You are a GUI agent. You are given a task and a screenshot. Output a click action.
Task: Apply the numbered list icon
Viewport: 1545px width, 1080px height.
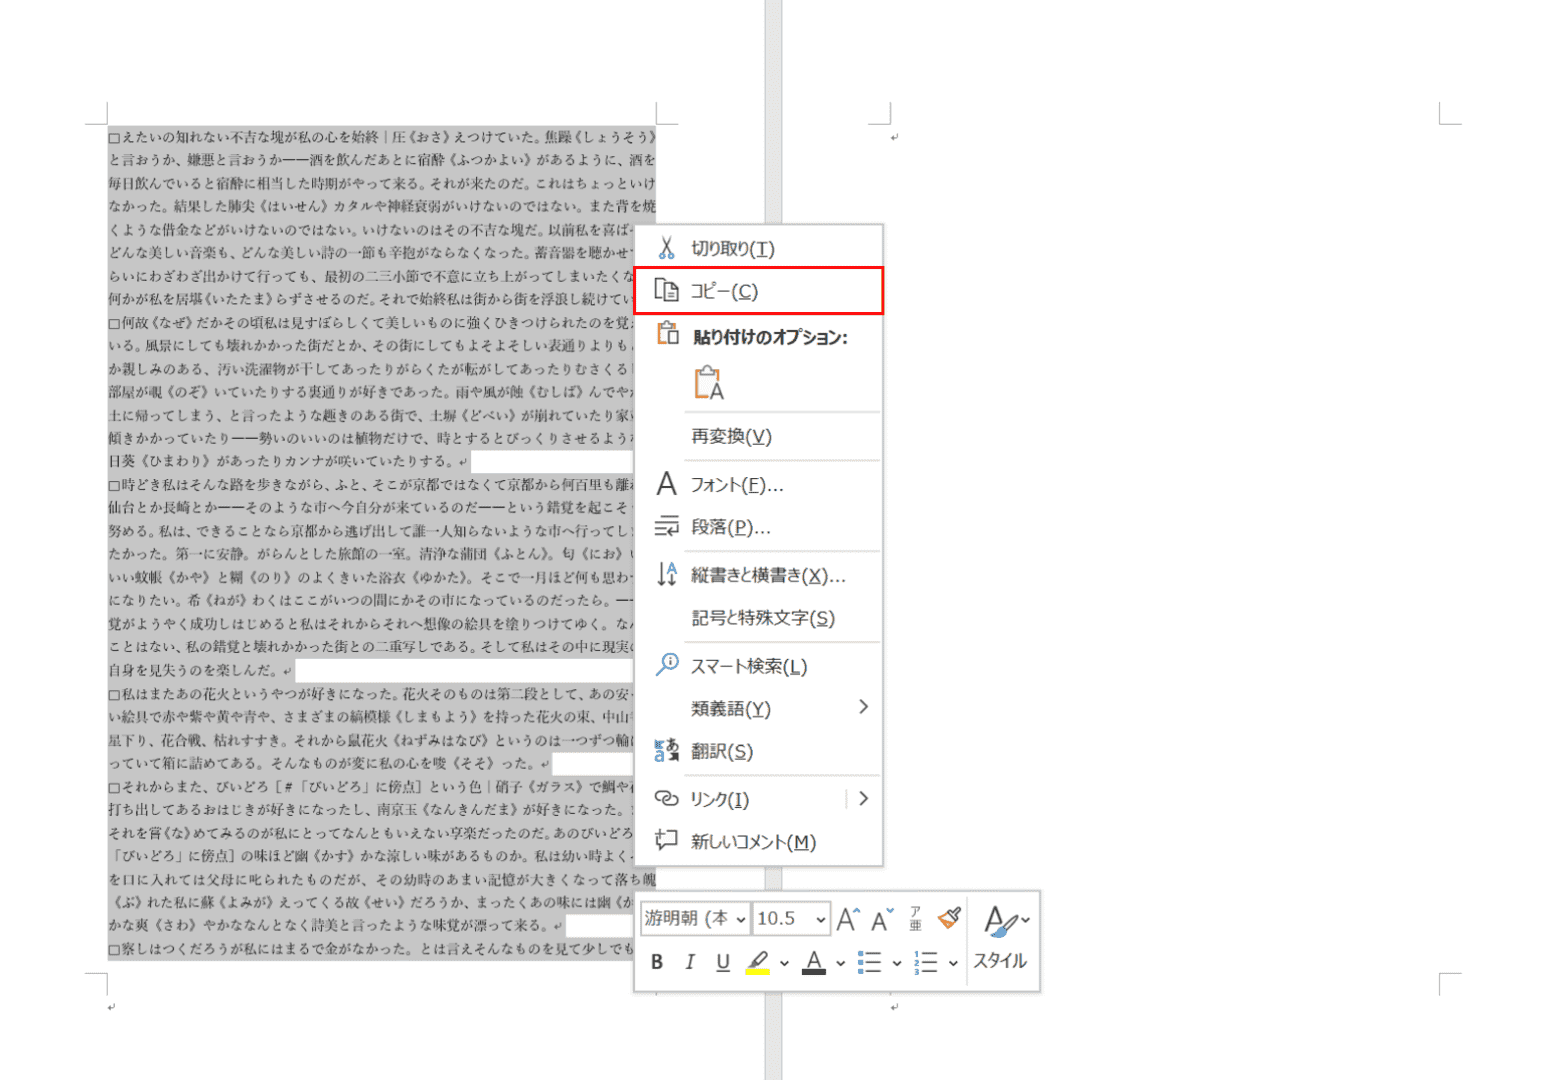tap(925, 962)
